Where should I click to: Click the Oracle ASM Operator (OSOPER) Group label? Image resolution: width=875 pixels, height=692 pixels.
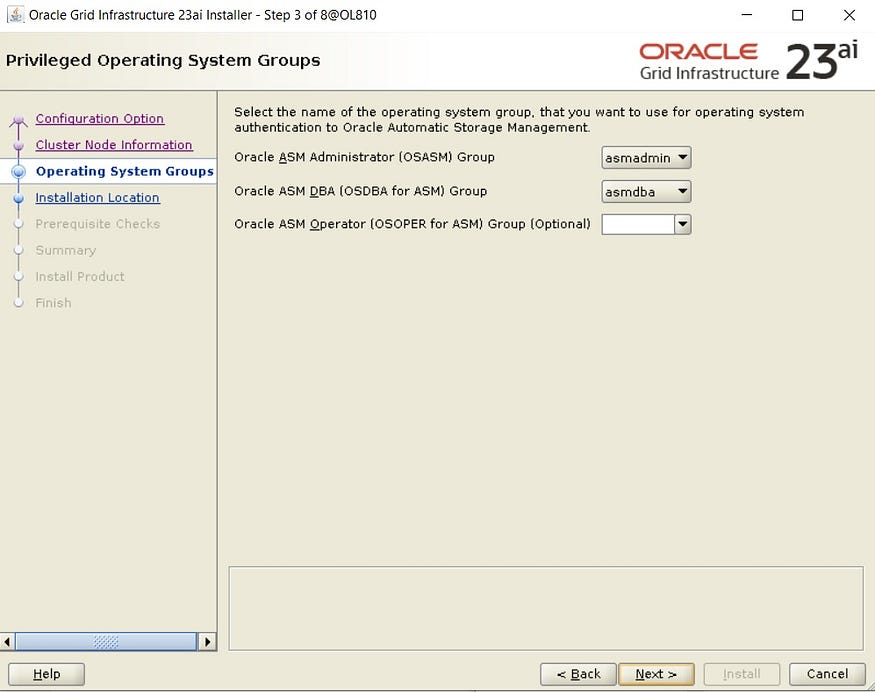click(412, 224)
